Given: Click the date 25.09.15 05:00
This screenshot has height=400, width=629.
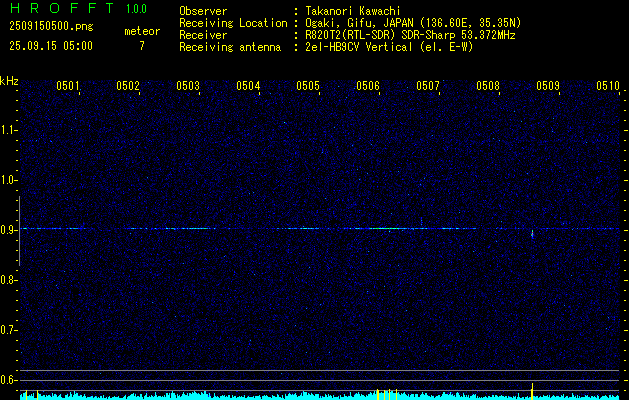Looking at the screenshot, I should pos(51,46).
